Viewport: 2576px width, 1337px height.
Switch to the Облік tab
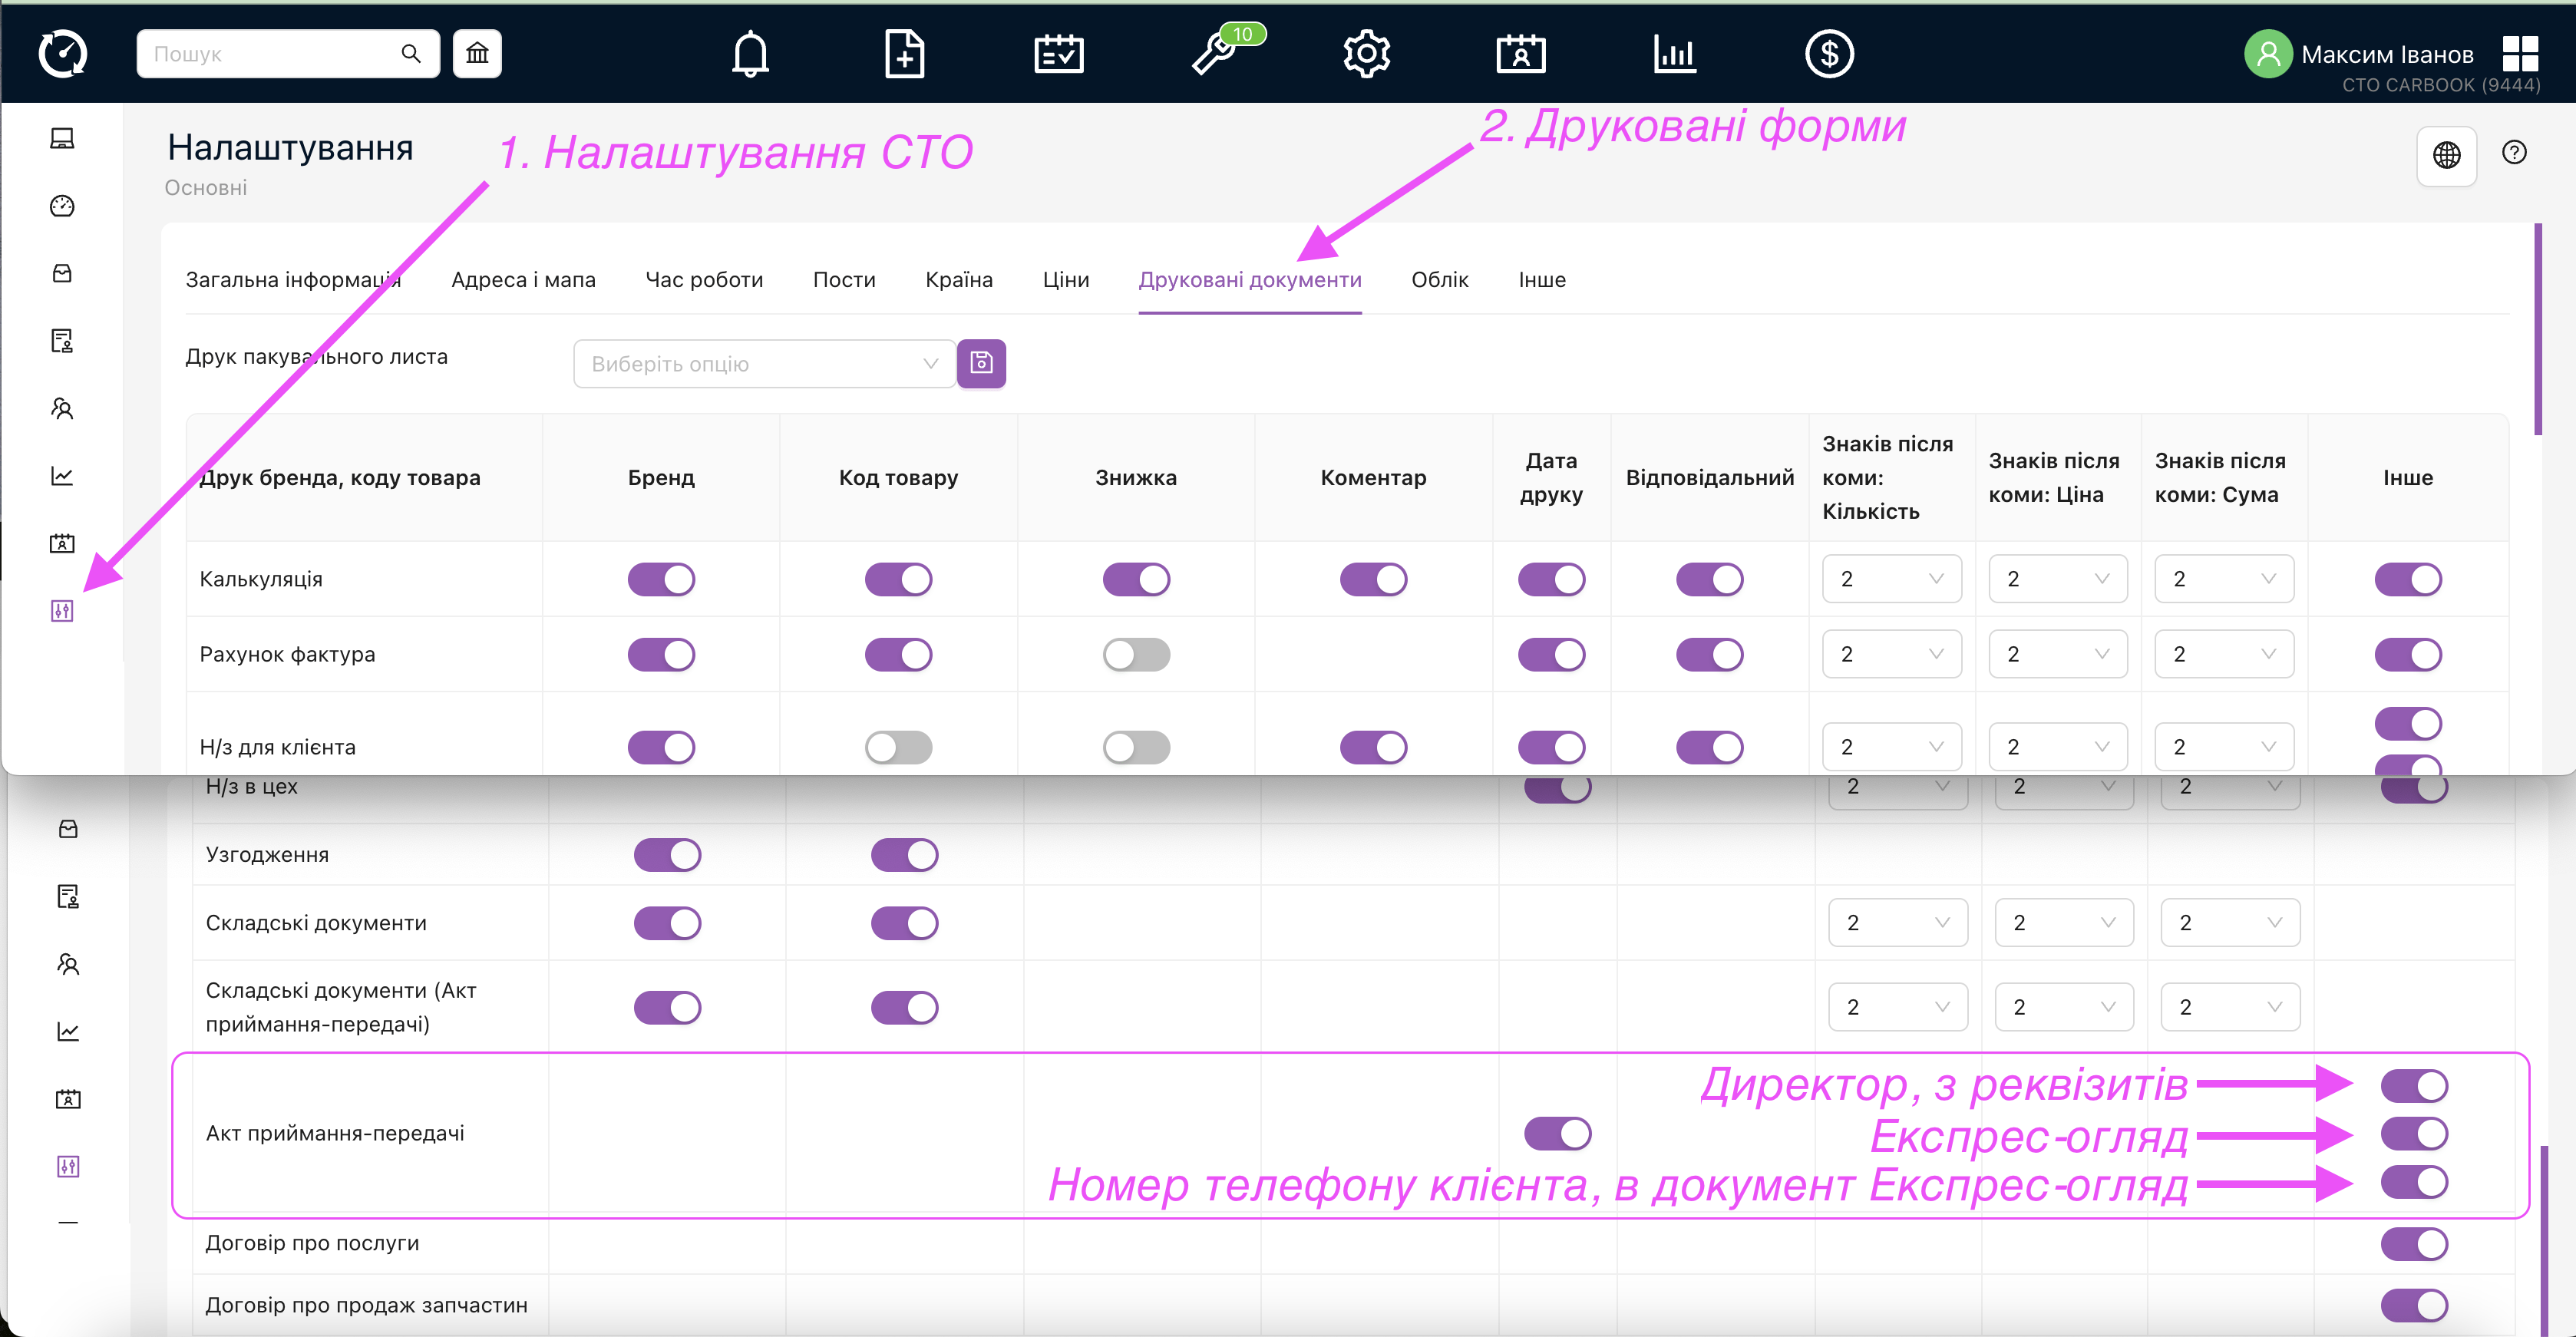(1439, 280)
